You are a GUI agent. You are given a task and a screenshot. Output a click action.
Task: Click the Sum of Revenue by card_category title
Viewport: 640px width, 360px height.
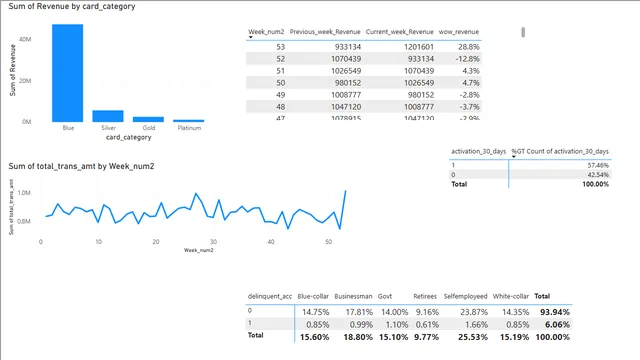point(72,6)
